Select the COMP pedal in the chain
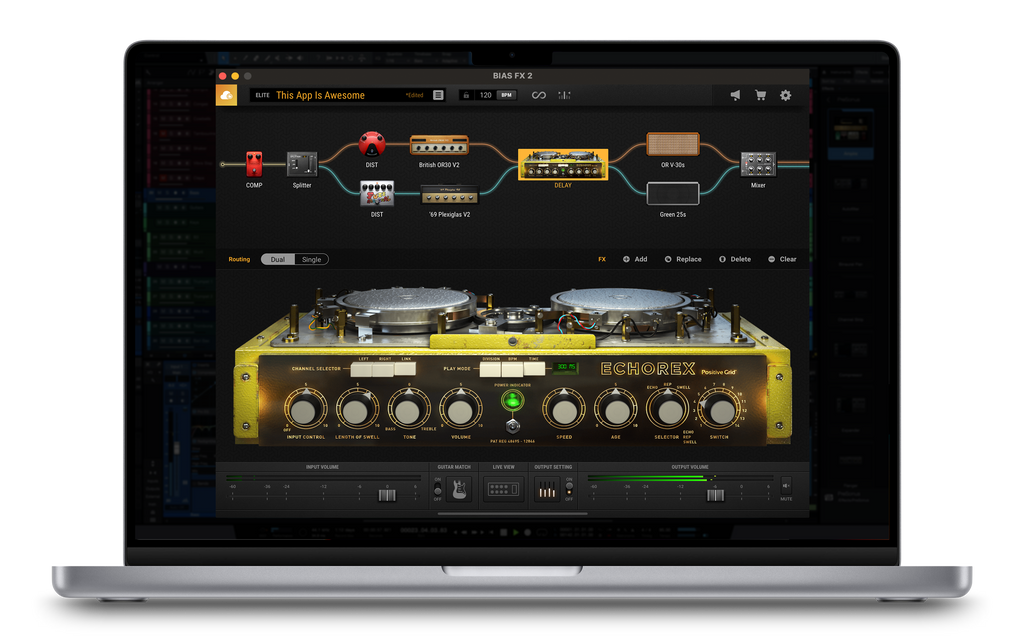The height and width of the screenshot is (642, 1024). [x=254, y=164]
